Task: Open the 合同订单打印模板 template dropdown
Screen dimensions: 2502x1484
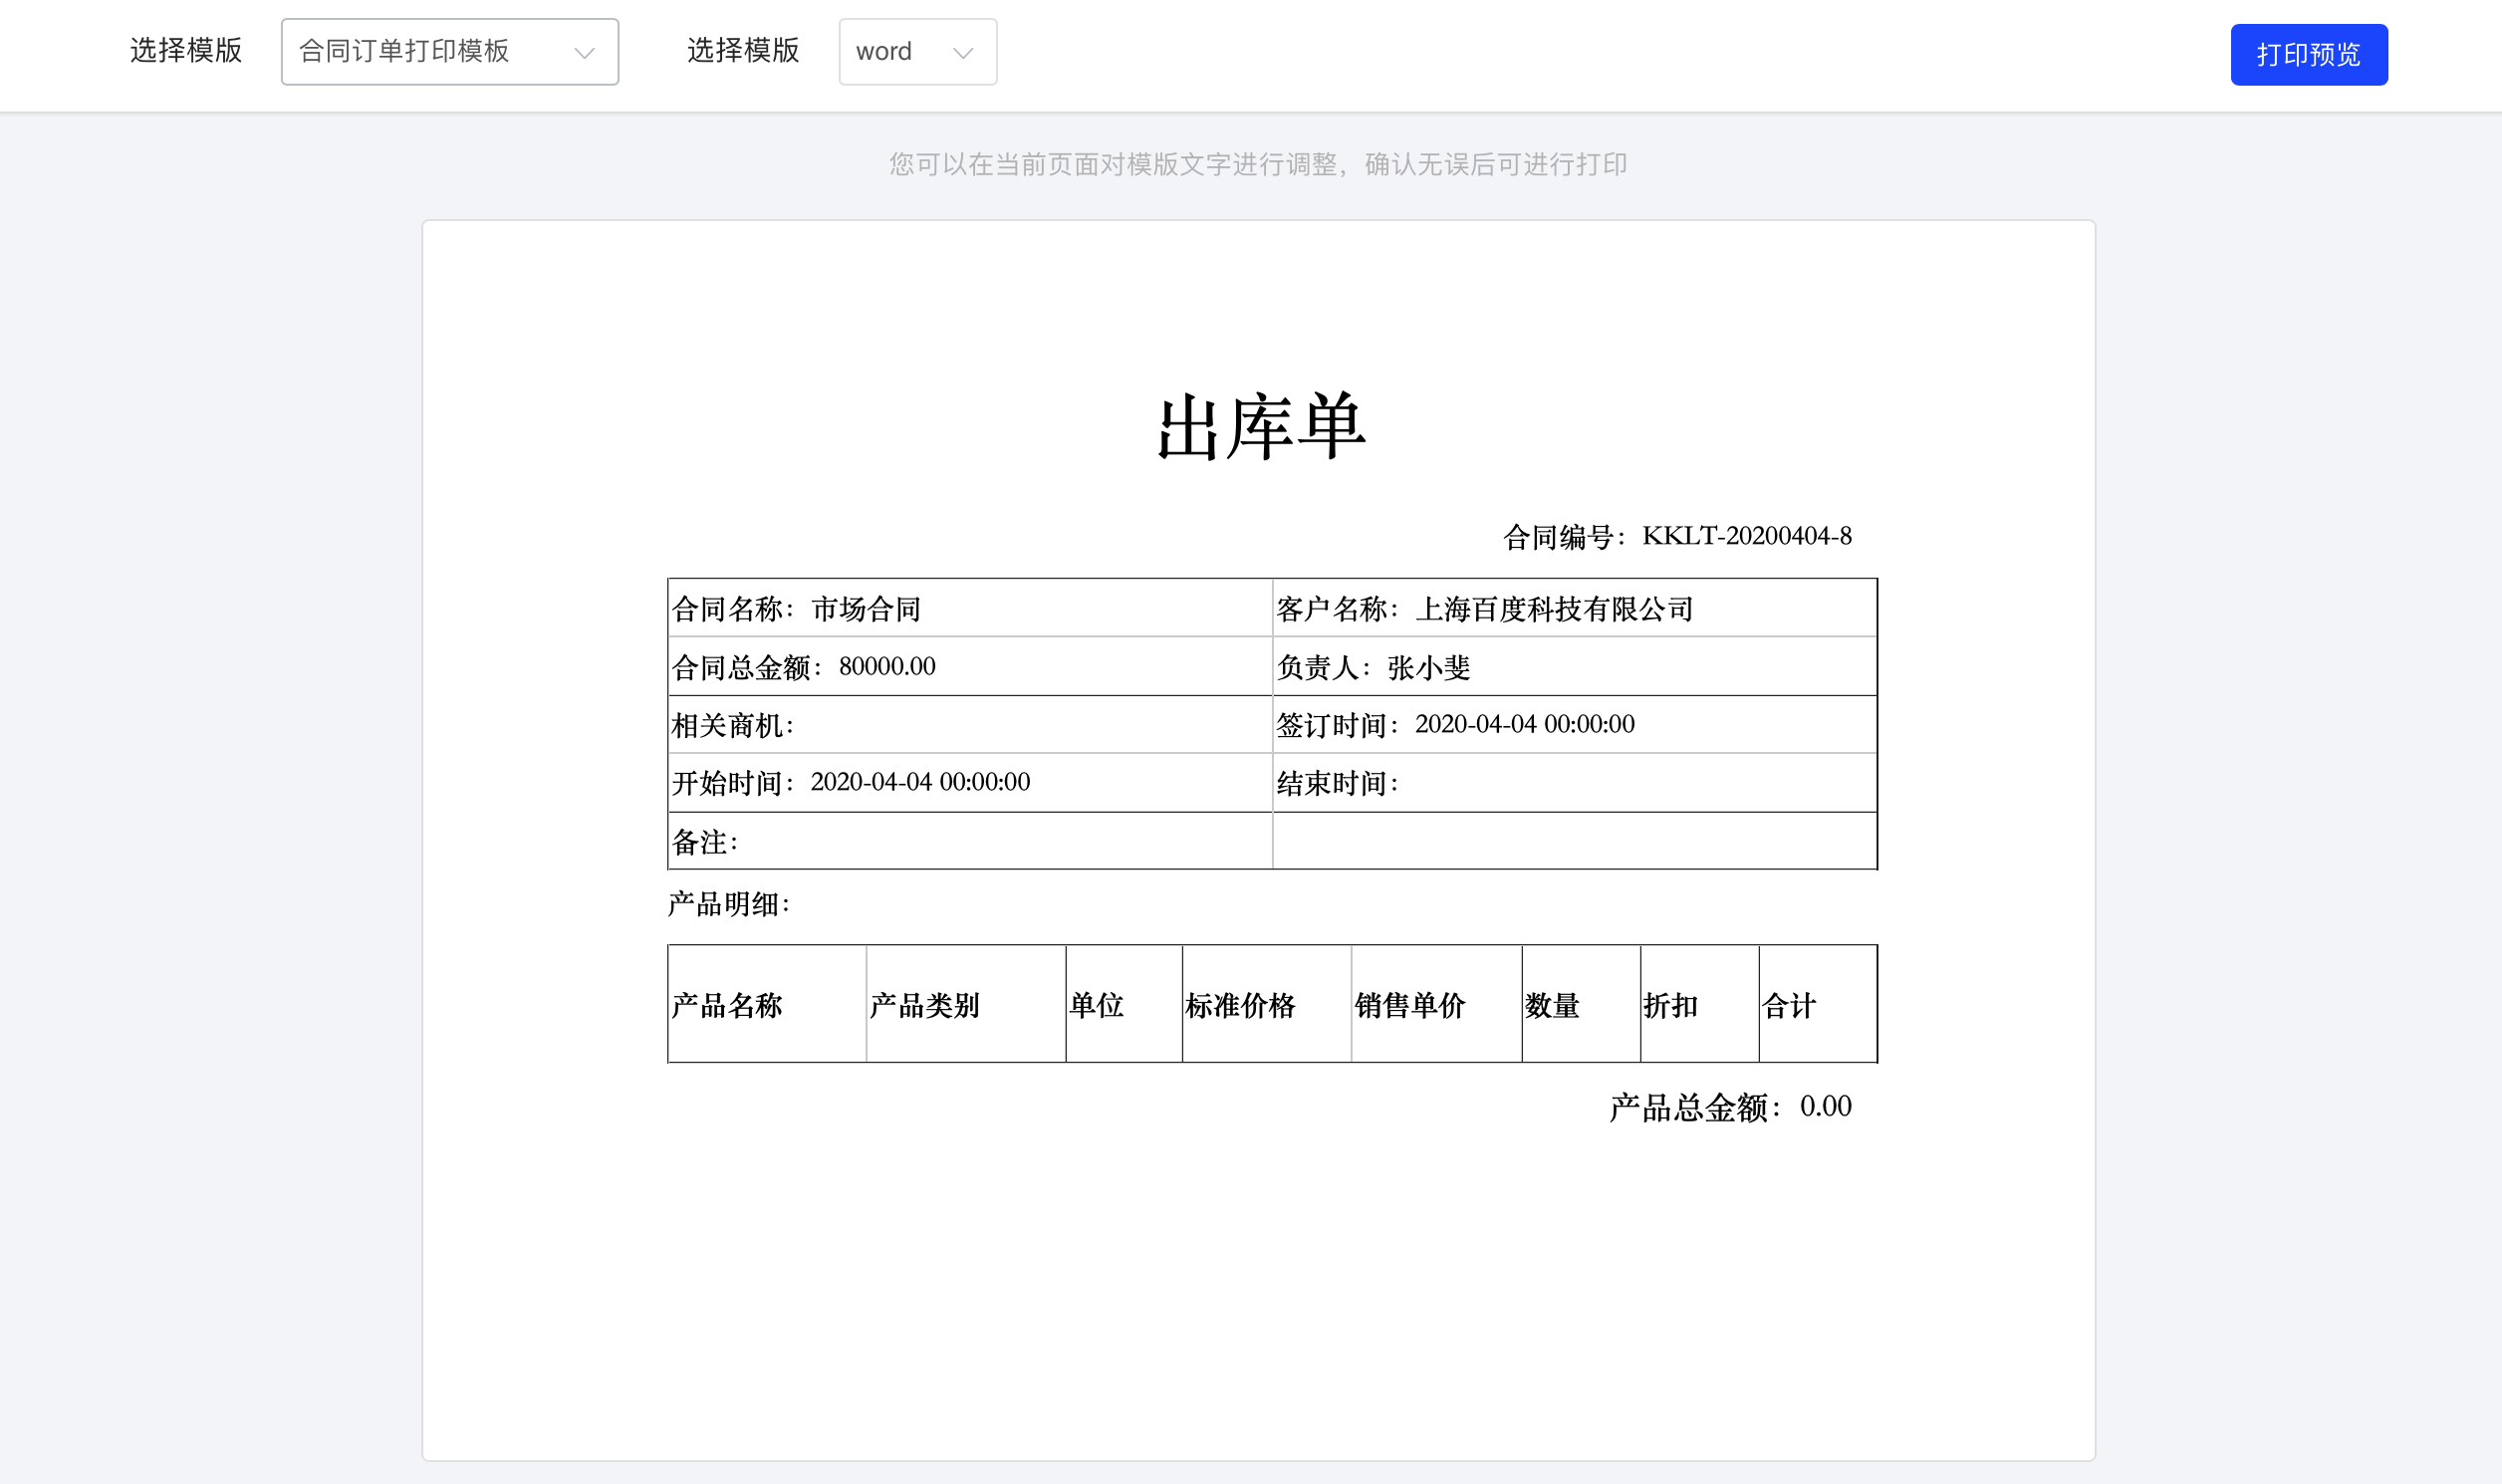Action: pos(430,52)
